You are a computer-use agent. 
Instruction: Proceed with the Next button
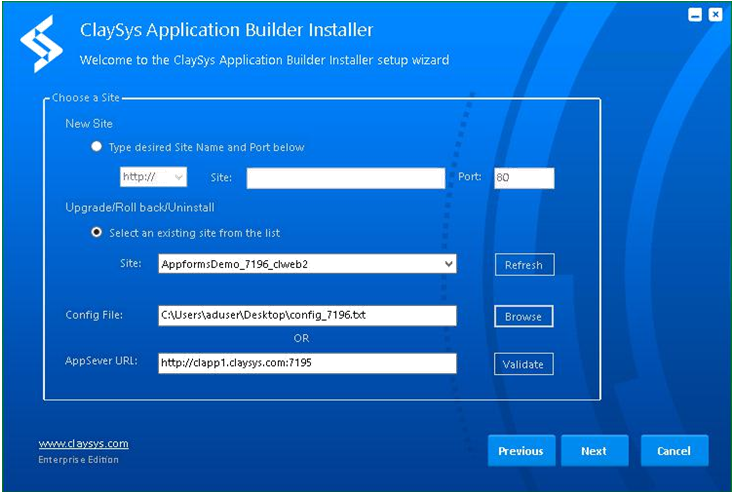pyautogui.click(x=594, y=451)
